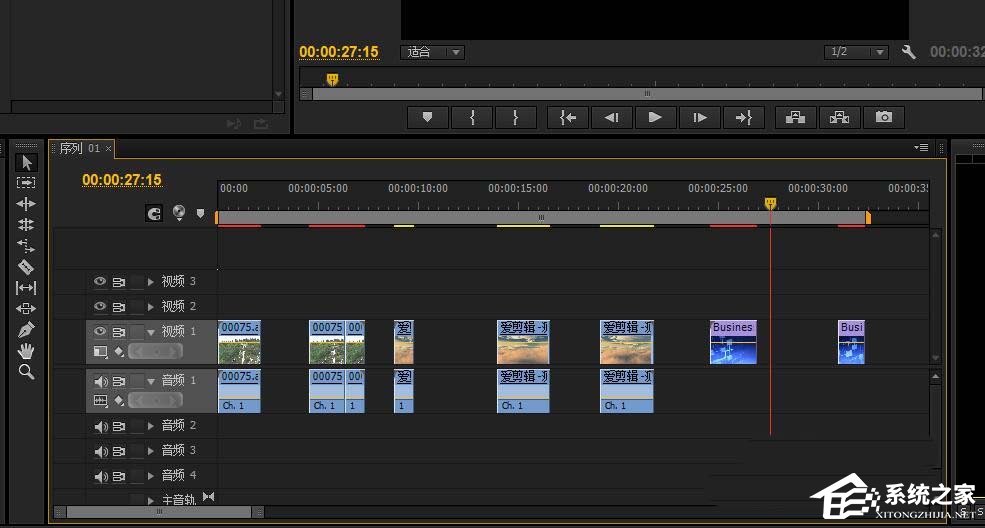The image size is (985, 528).
Task: Switch to the 序列 01 tab
Action: (79, 148)
